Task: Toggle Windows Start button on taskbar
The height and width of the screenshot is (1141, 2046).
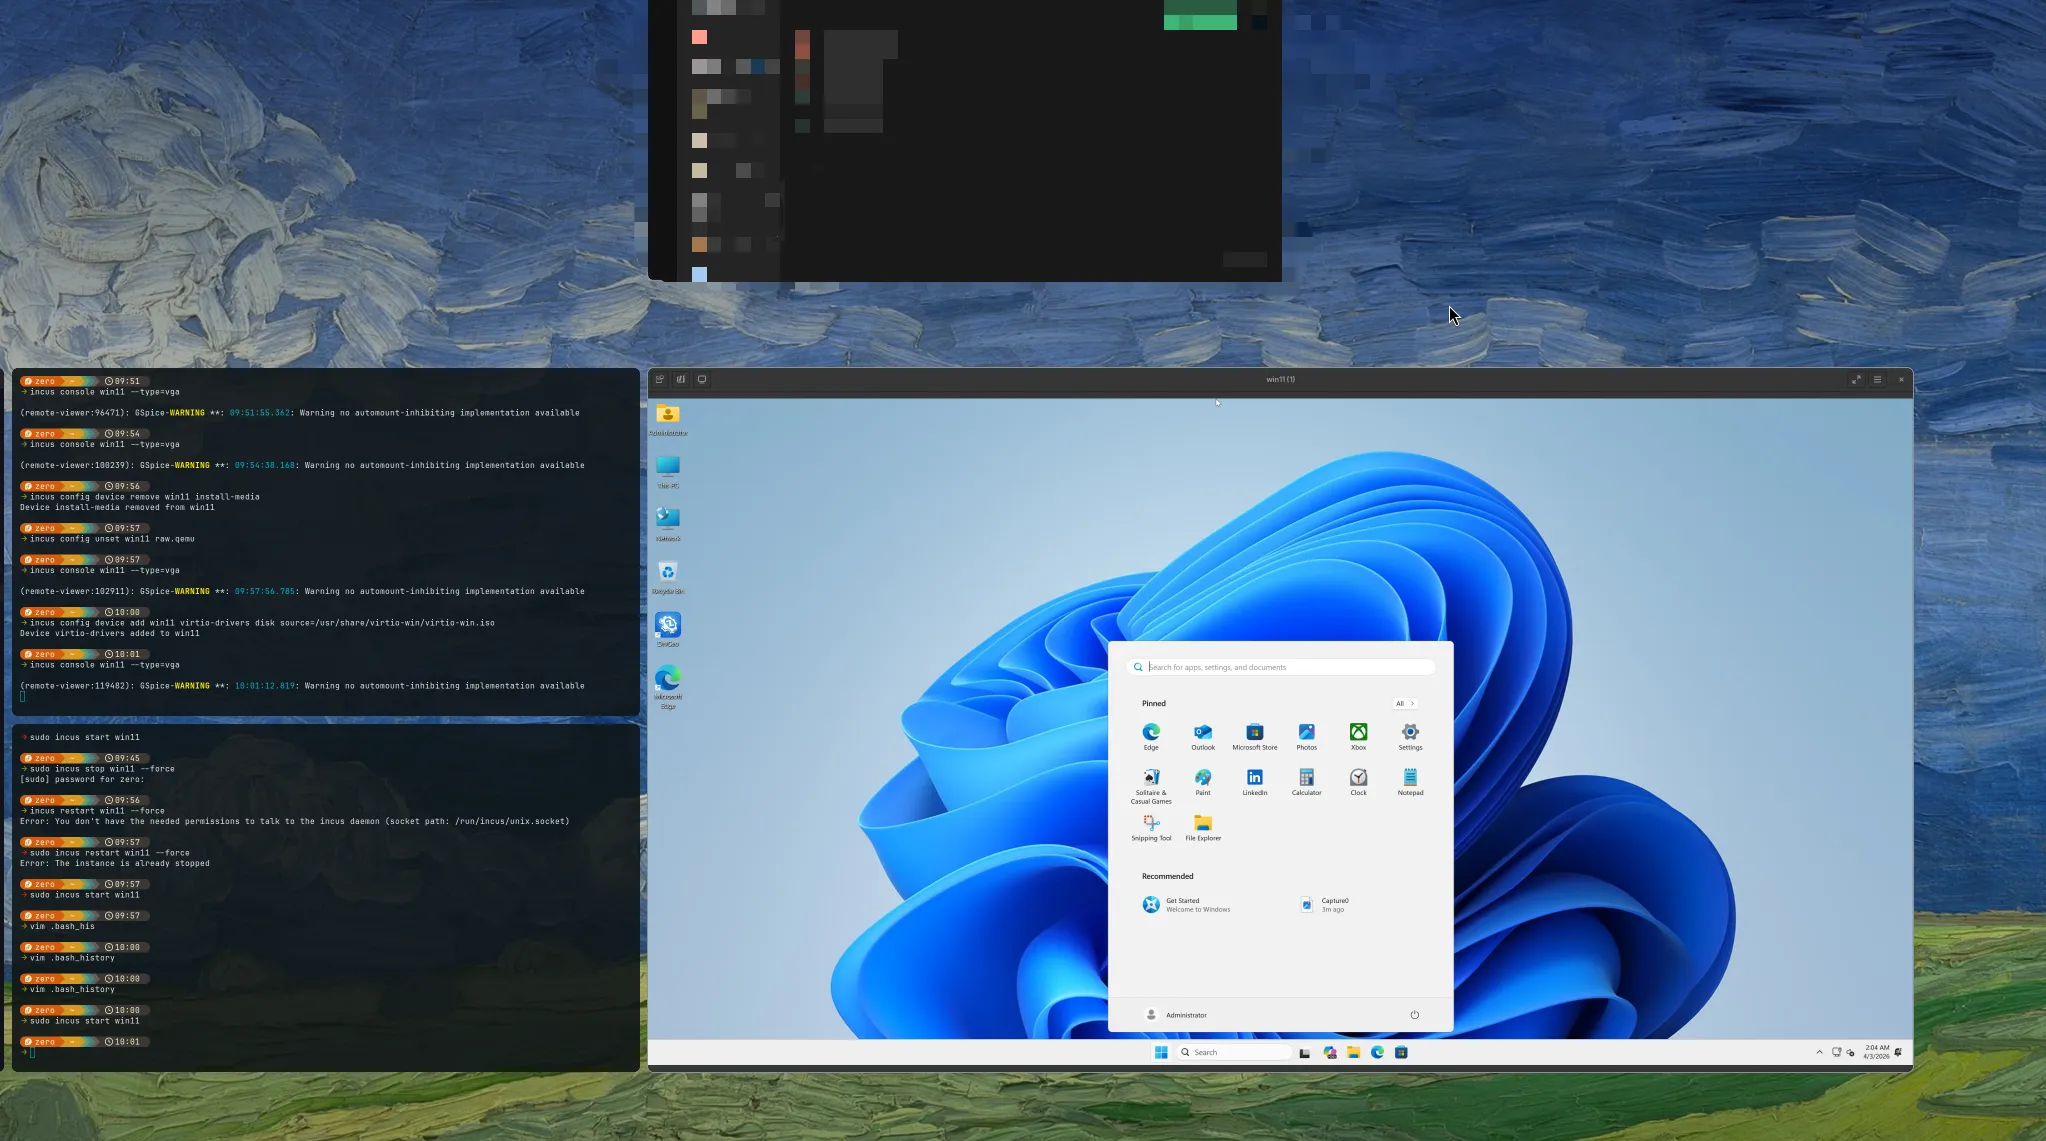Action: [1161, 1052]
